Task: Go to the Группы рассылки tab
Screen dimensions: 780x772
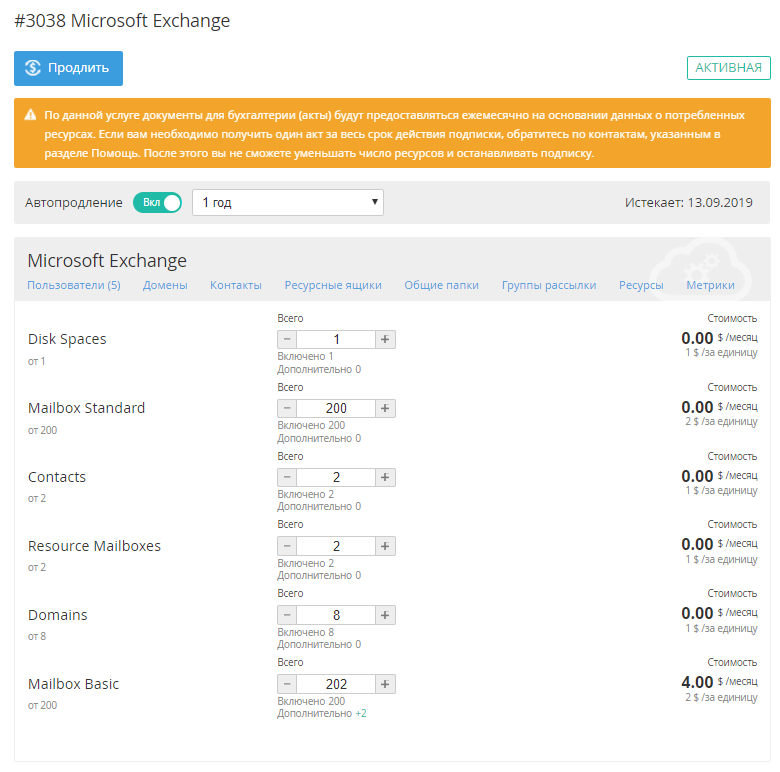Action: 549,285
